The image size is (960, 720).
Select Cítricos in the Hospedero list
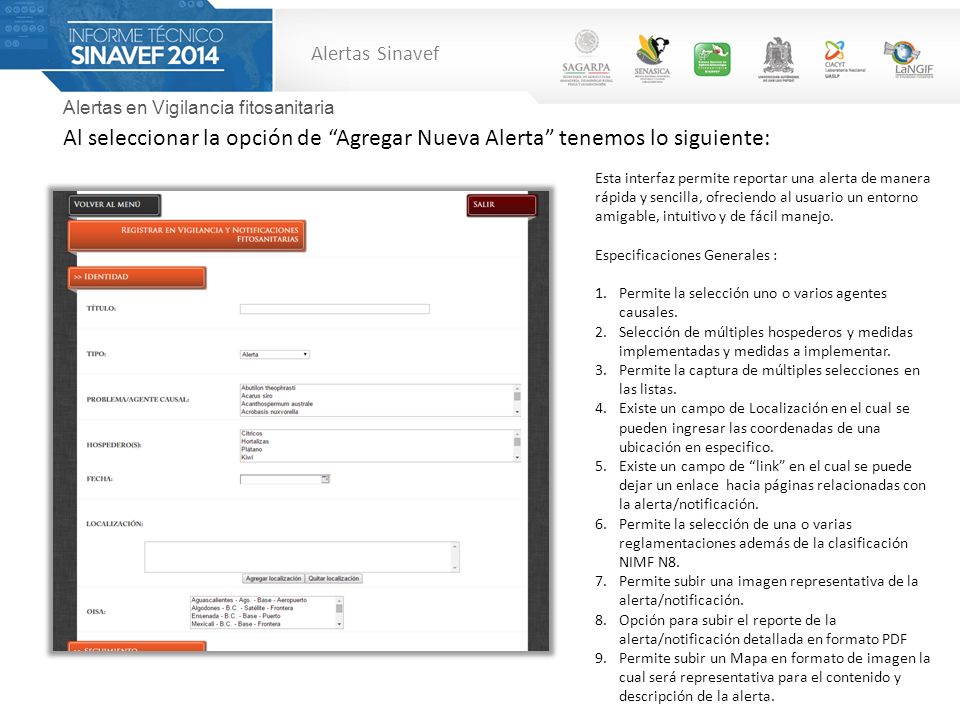coord(251,433)
